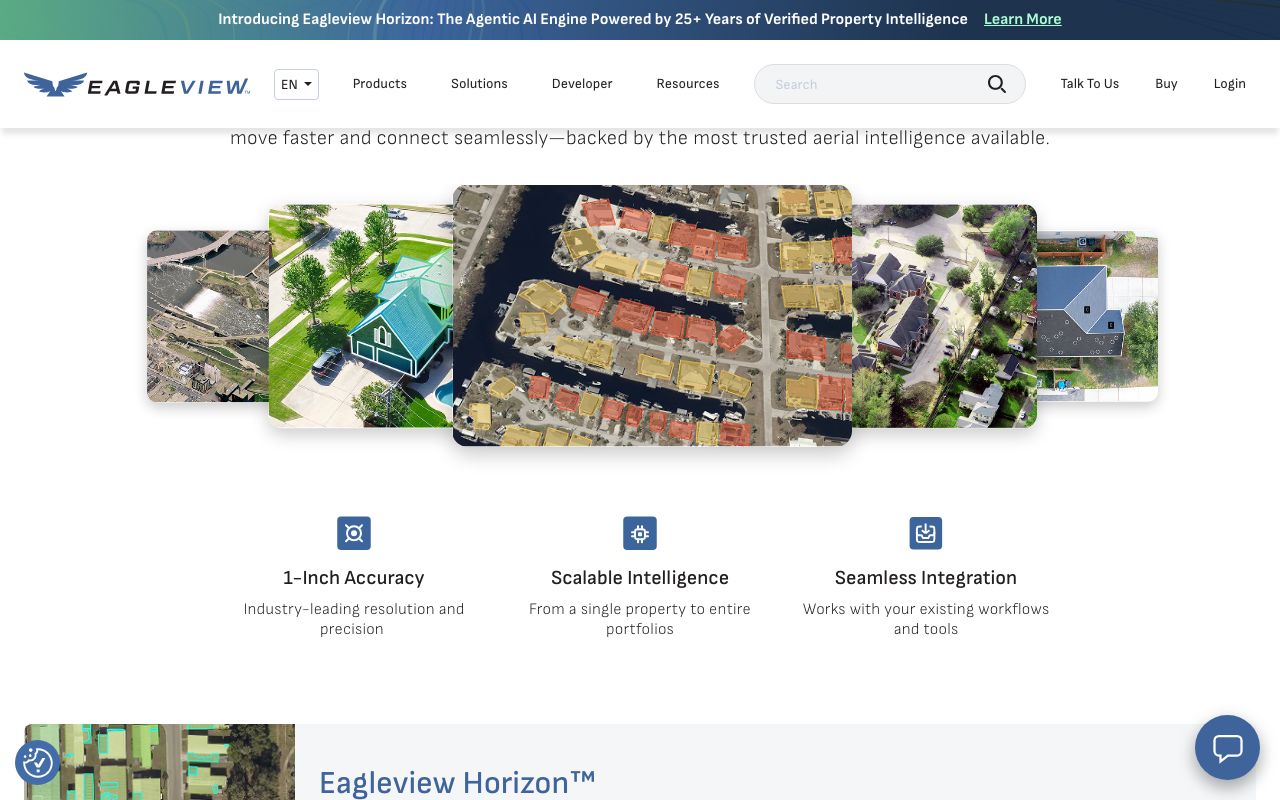Click the Eagleview logo
This screenshot has height=800, width=1280.
pos(137,85)
